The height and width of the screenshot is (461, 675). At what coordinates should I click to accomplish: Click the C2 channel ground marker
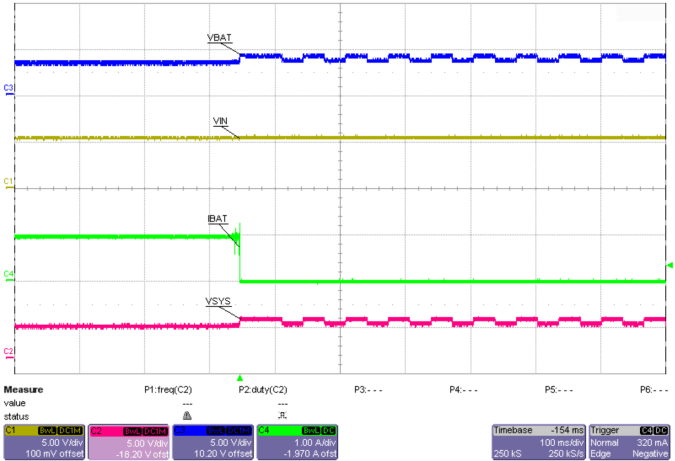pos(9,353)
